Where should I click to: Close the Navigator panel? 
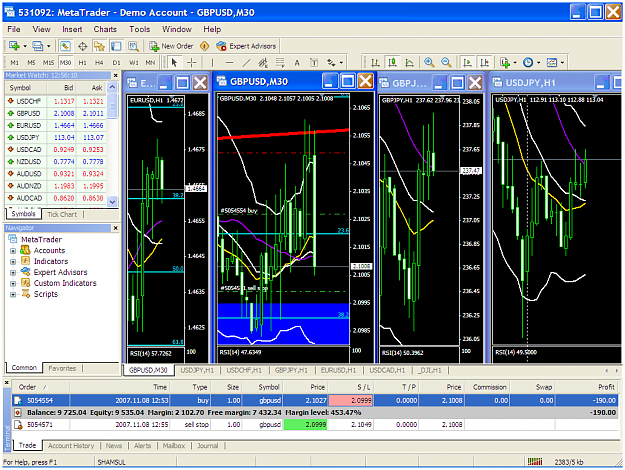pos(116,228)
